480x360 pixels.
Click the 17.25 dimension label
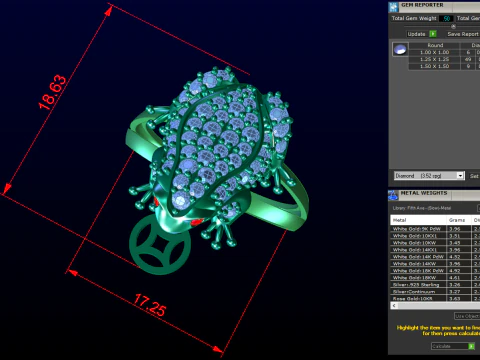(x=150, y=305)
